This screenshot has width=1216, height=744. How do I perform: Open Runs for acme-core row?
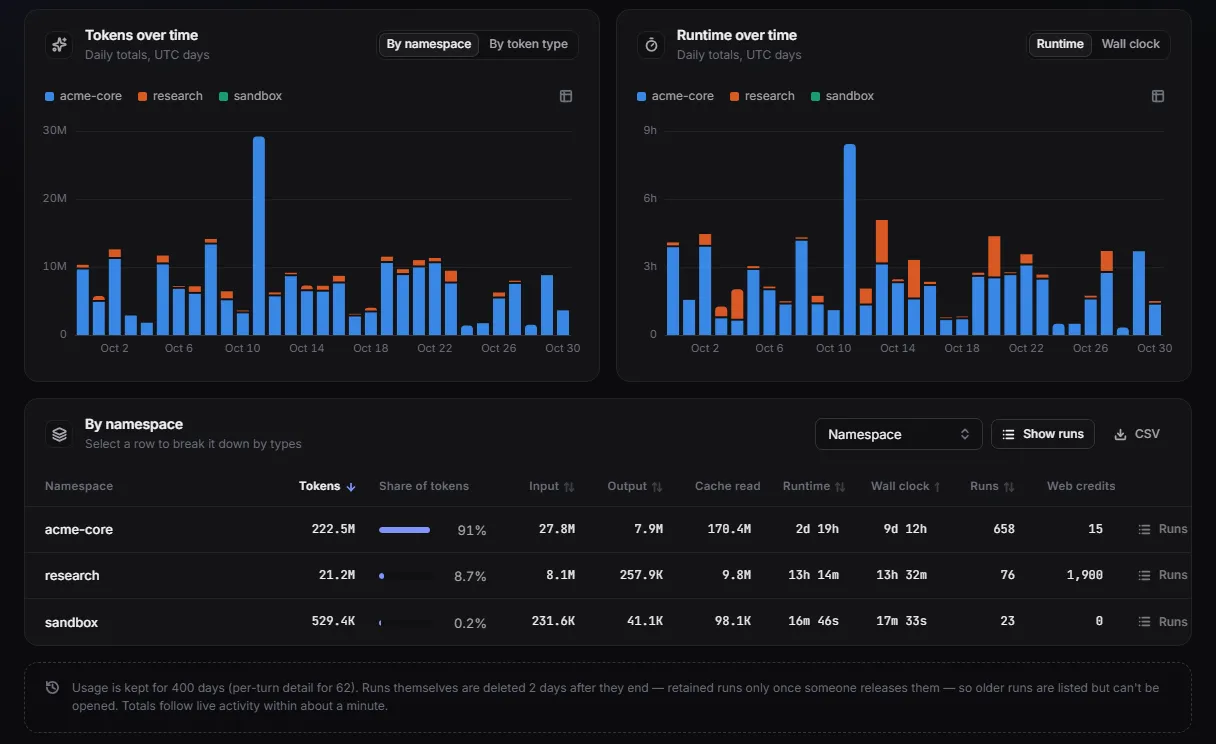point(1162,529)
